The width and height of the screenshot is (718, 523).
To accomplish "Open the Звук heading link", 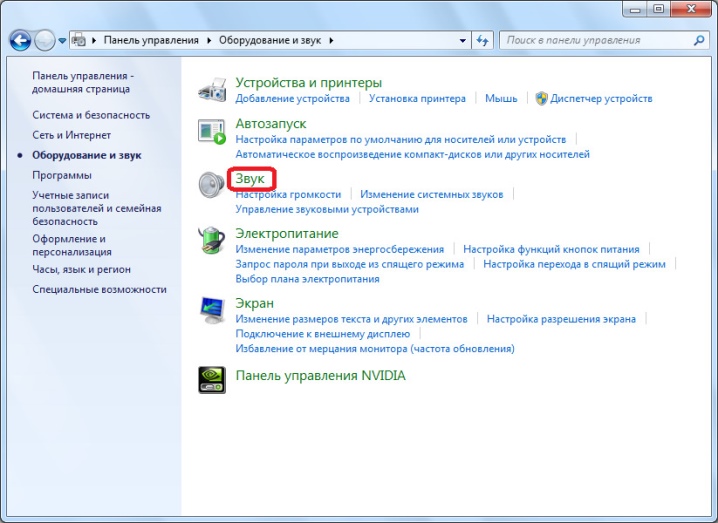I will point(250,179).
